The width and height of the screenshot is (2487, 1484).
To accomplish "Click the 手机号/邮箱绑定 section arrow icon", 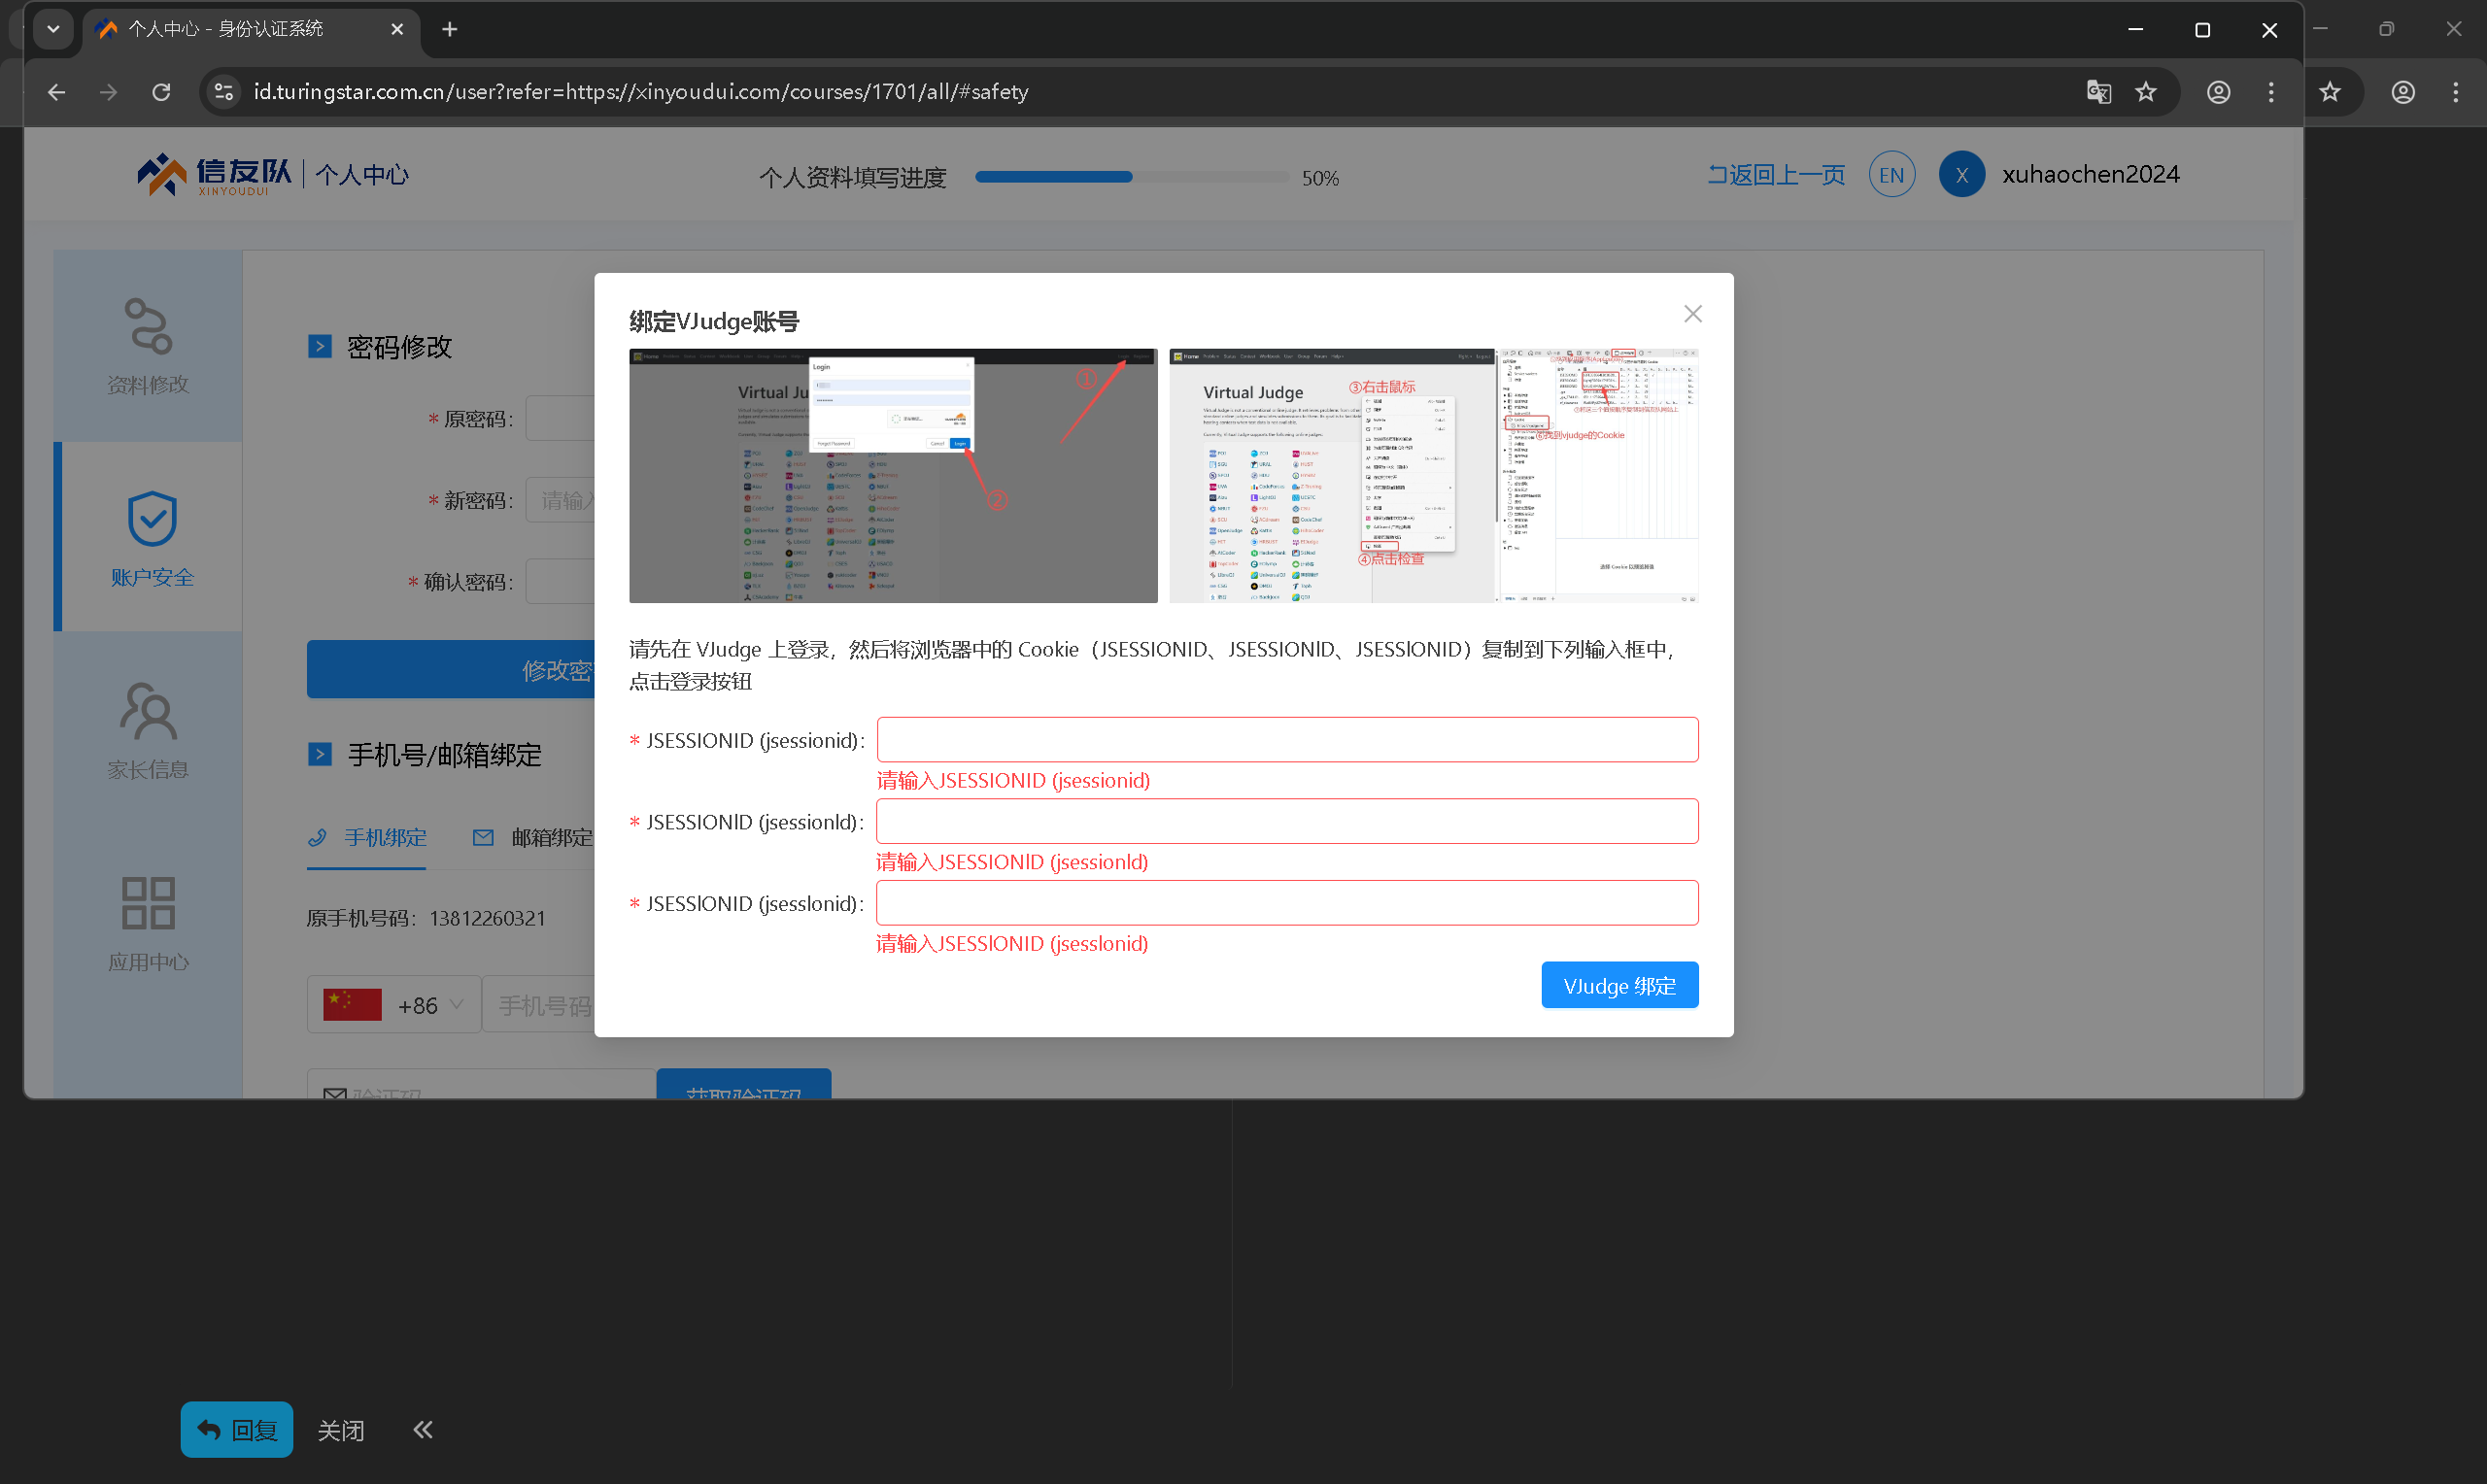I will pos(320,754).
